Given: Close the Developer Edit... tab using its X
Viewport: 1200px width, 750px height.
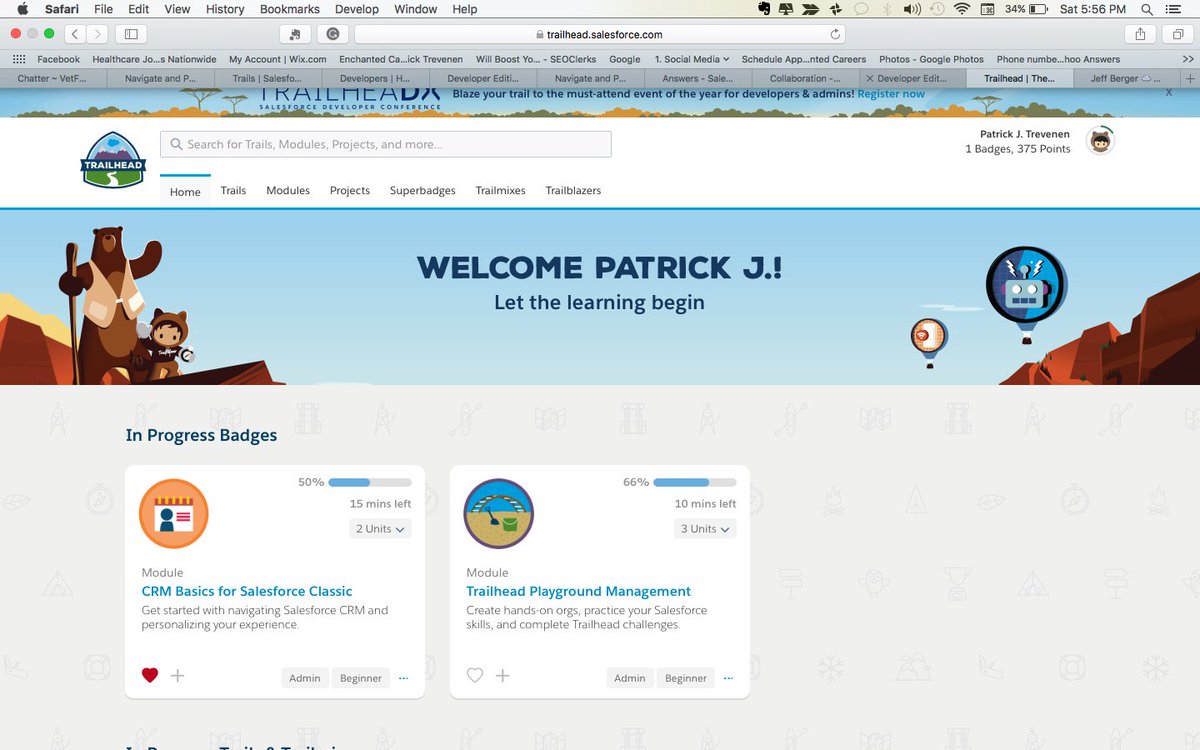Looking at the screenshot, I should 870,78.
